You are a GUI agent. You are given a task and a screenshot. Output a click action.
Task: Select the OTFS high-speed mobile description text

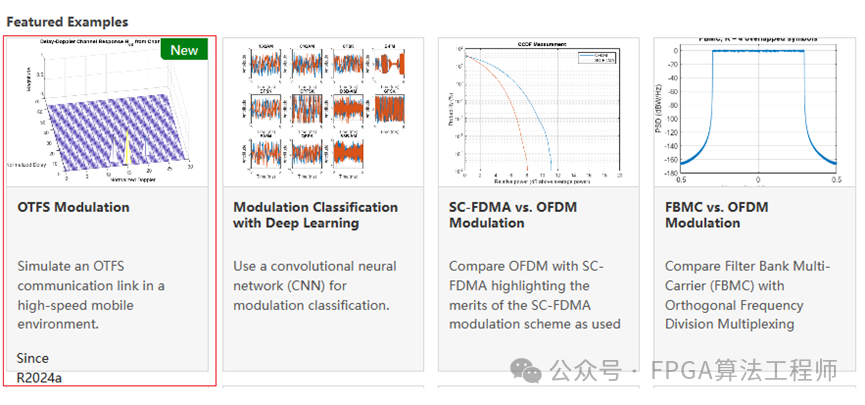coord(91,295)
